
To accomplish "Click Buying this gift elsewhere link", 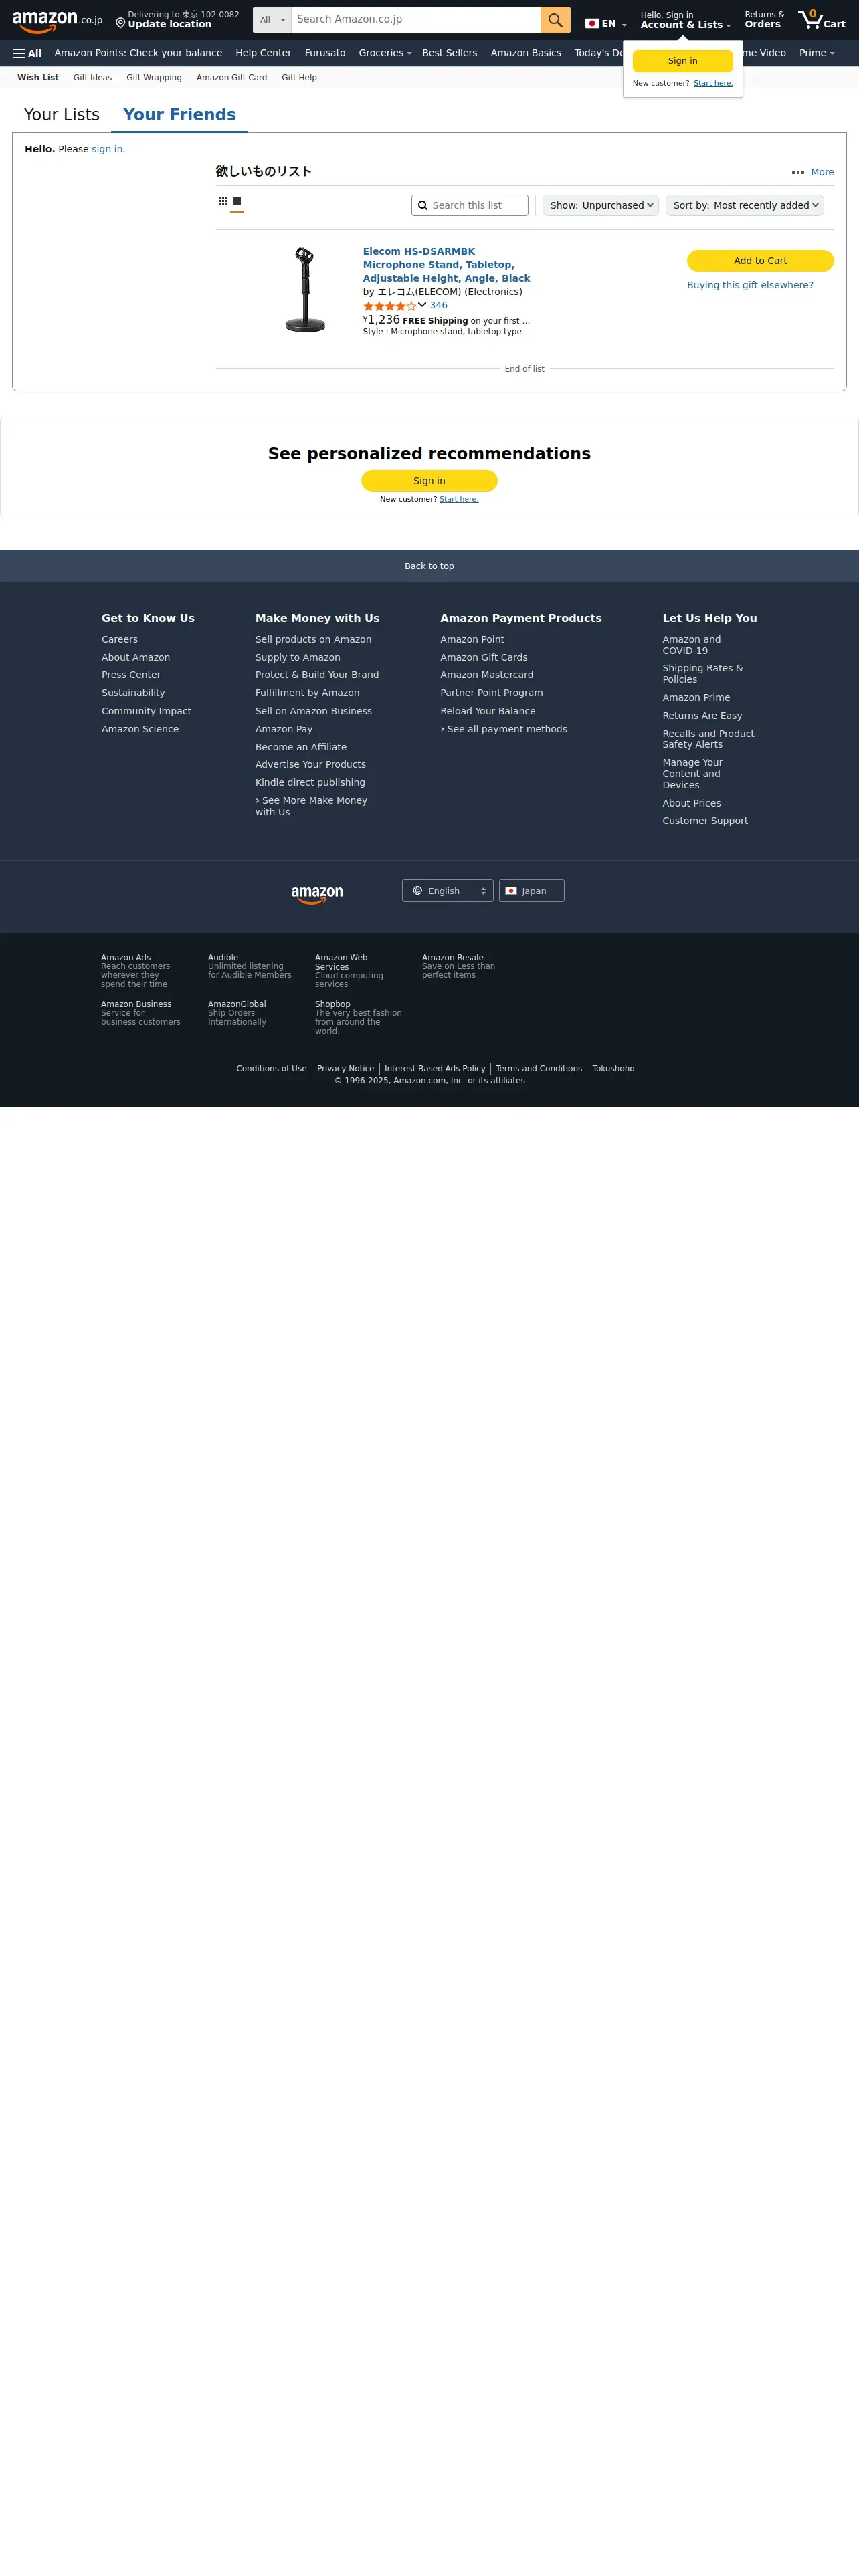I will tap(750, 285).
